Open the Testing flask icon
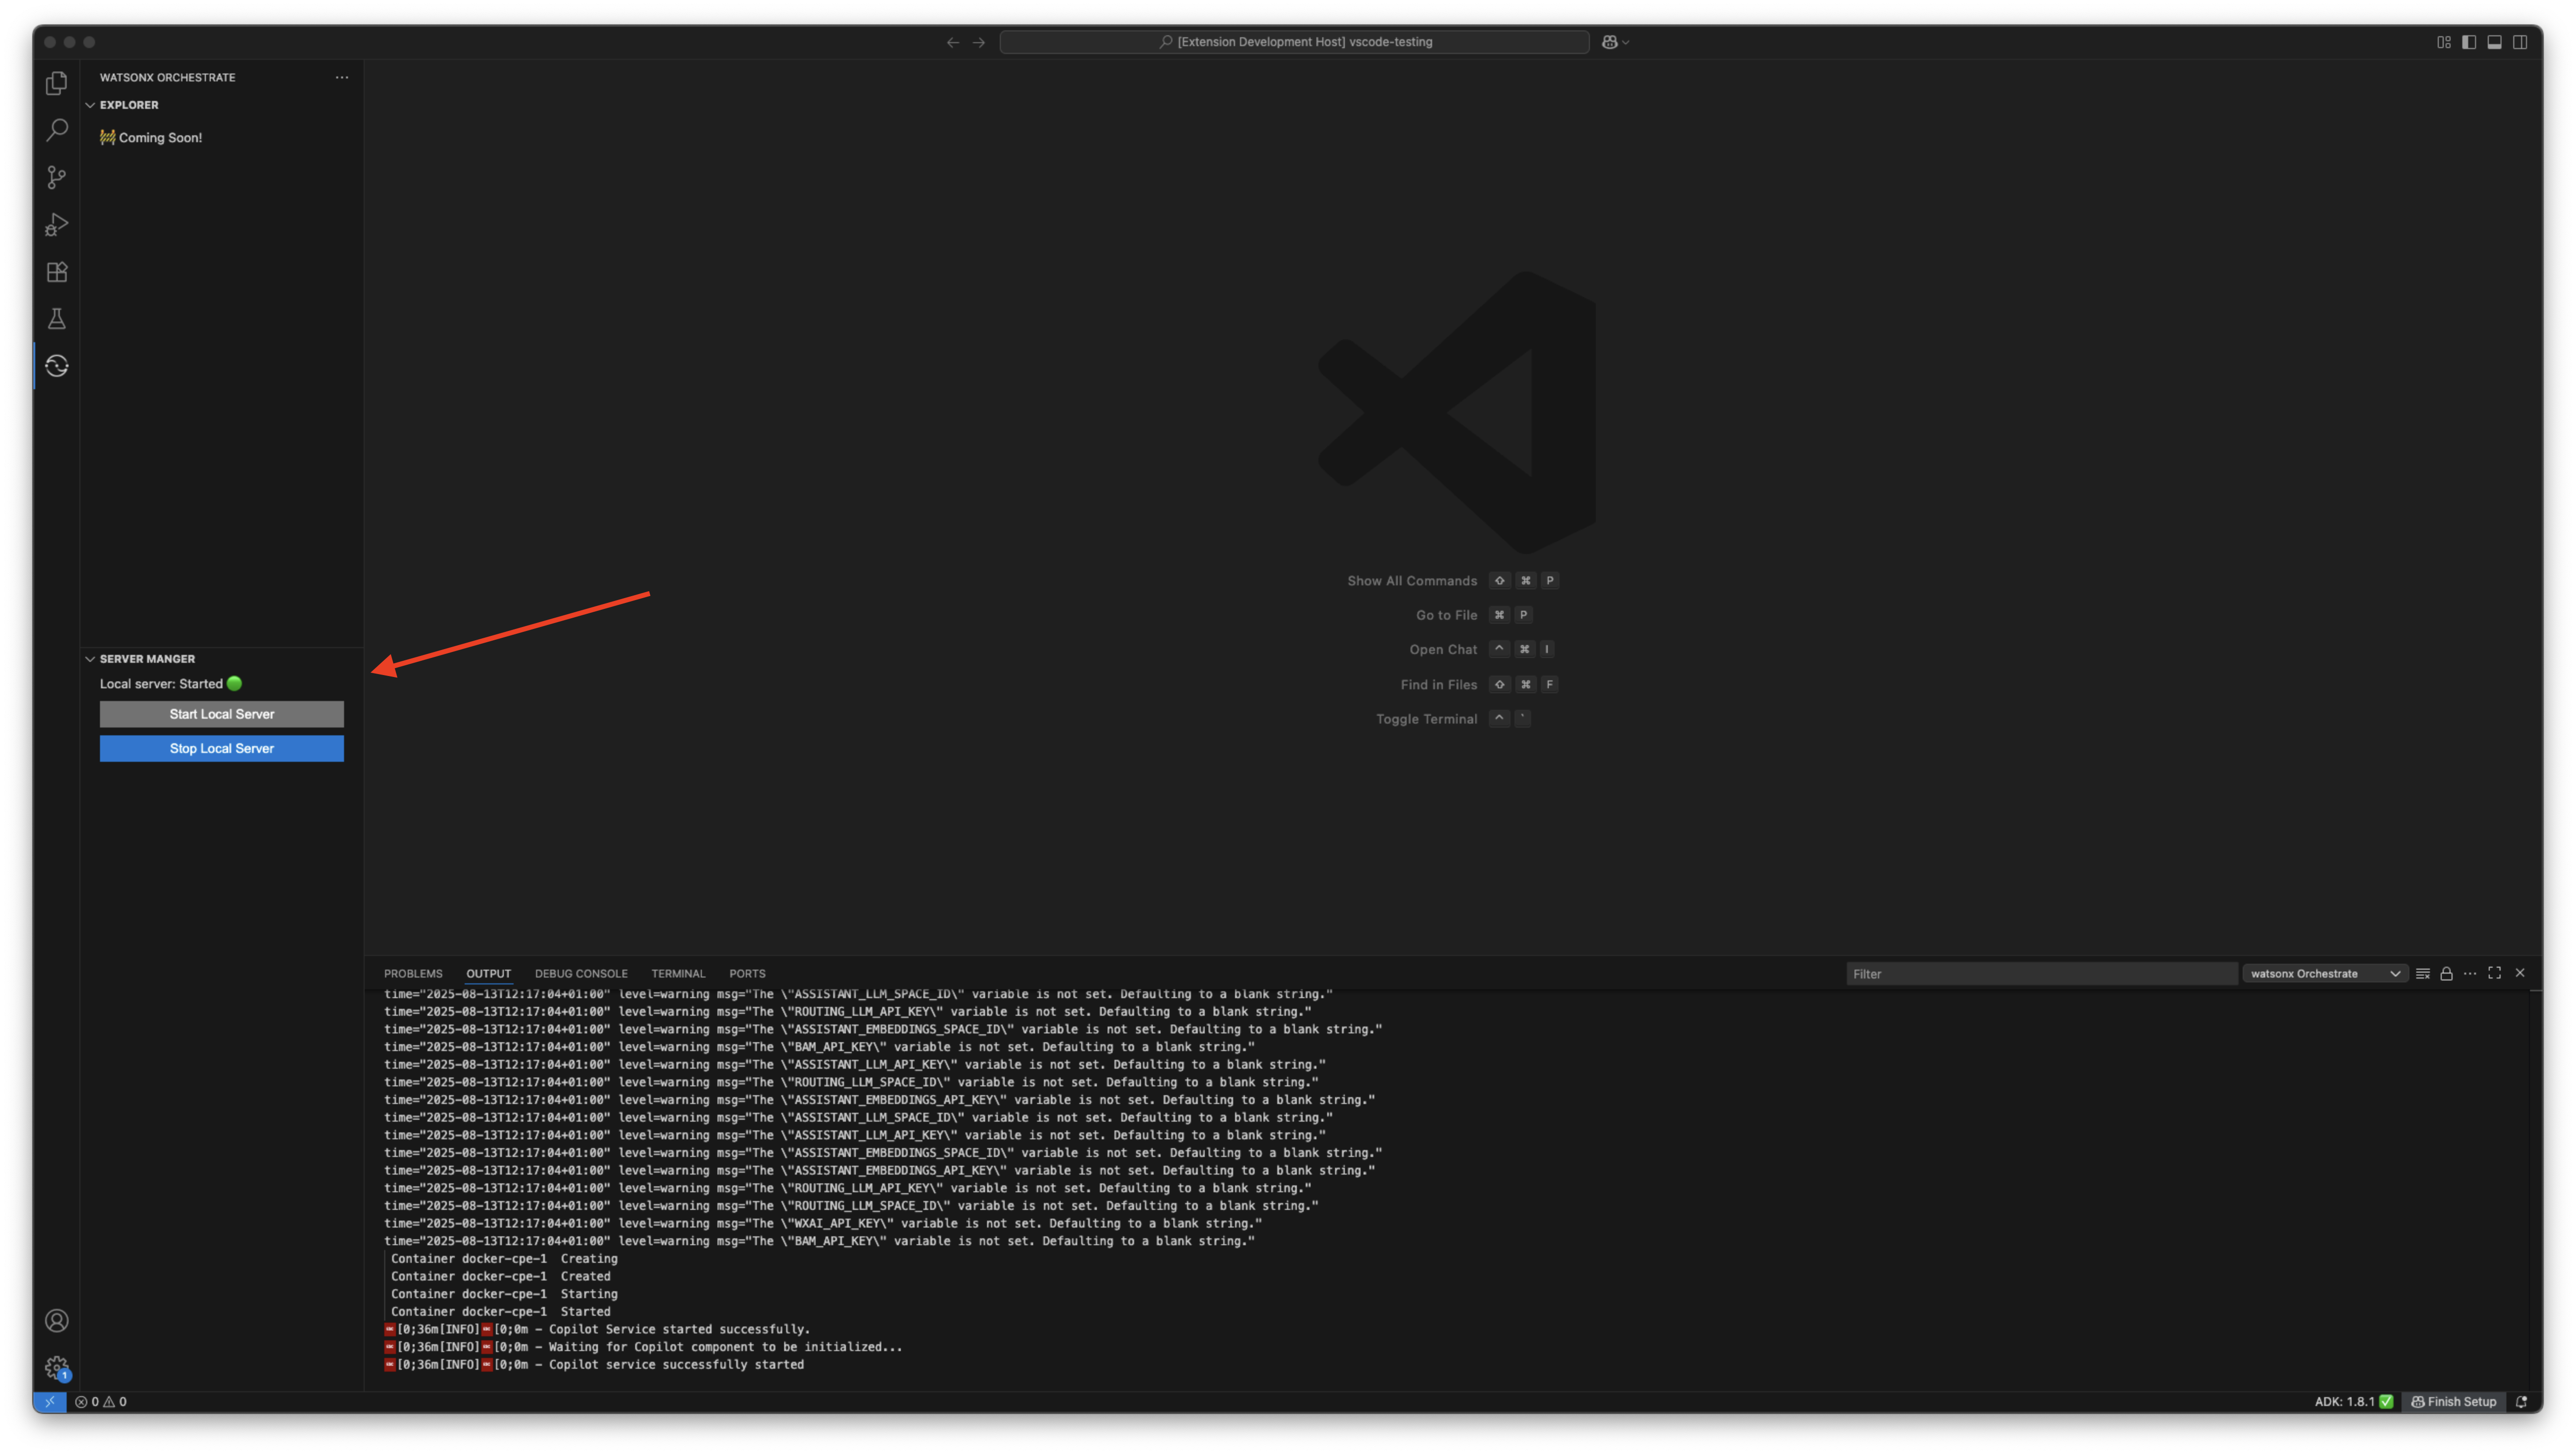 57,319
